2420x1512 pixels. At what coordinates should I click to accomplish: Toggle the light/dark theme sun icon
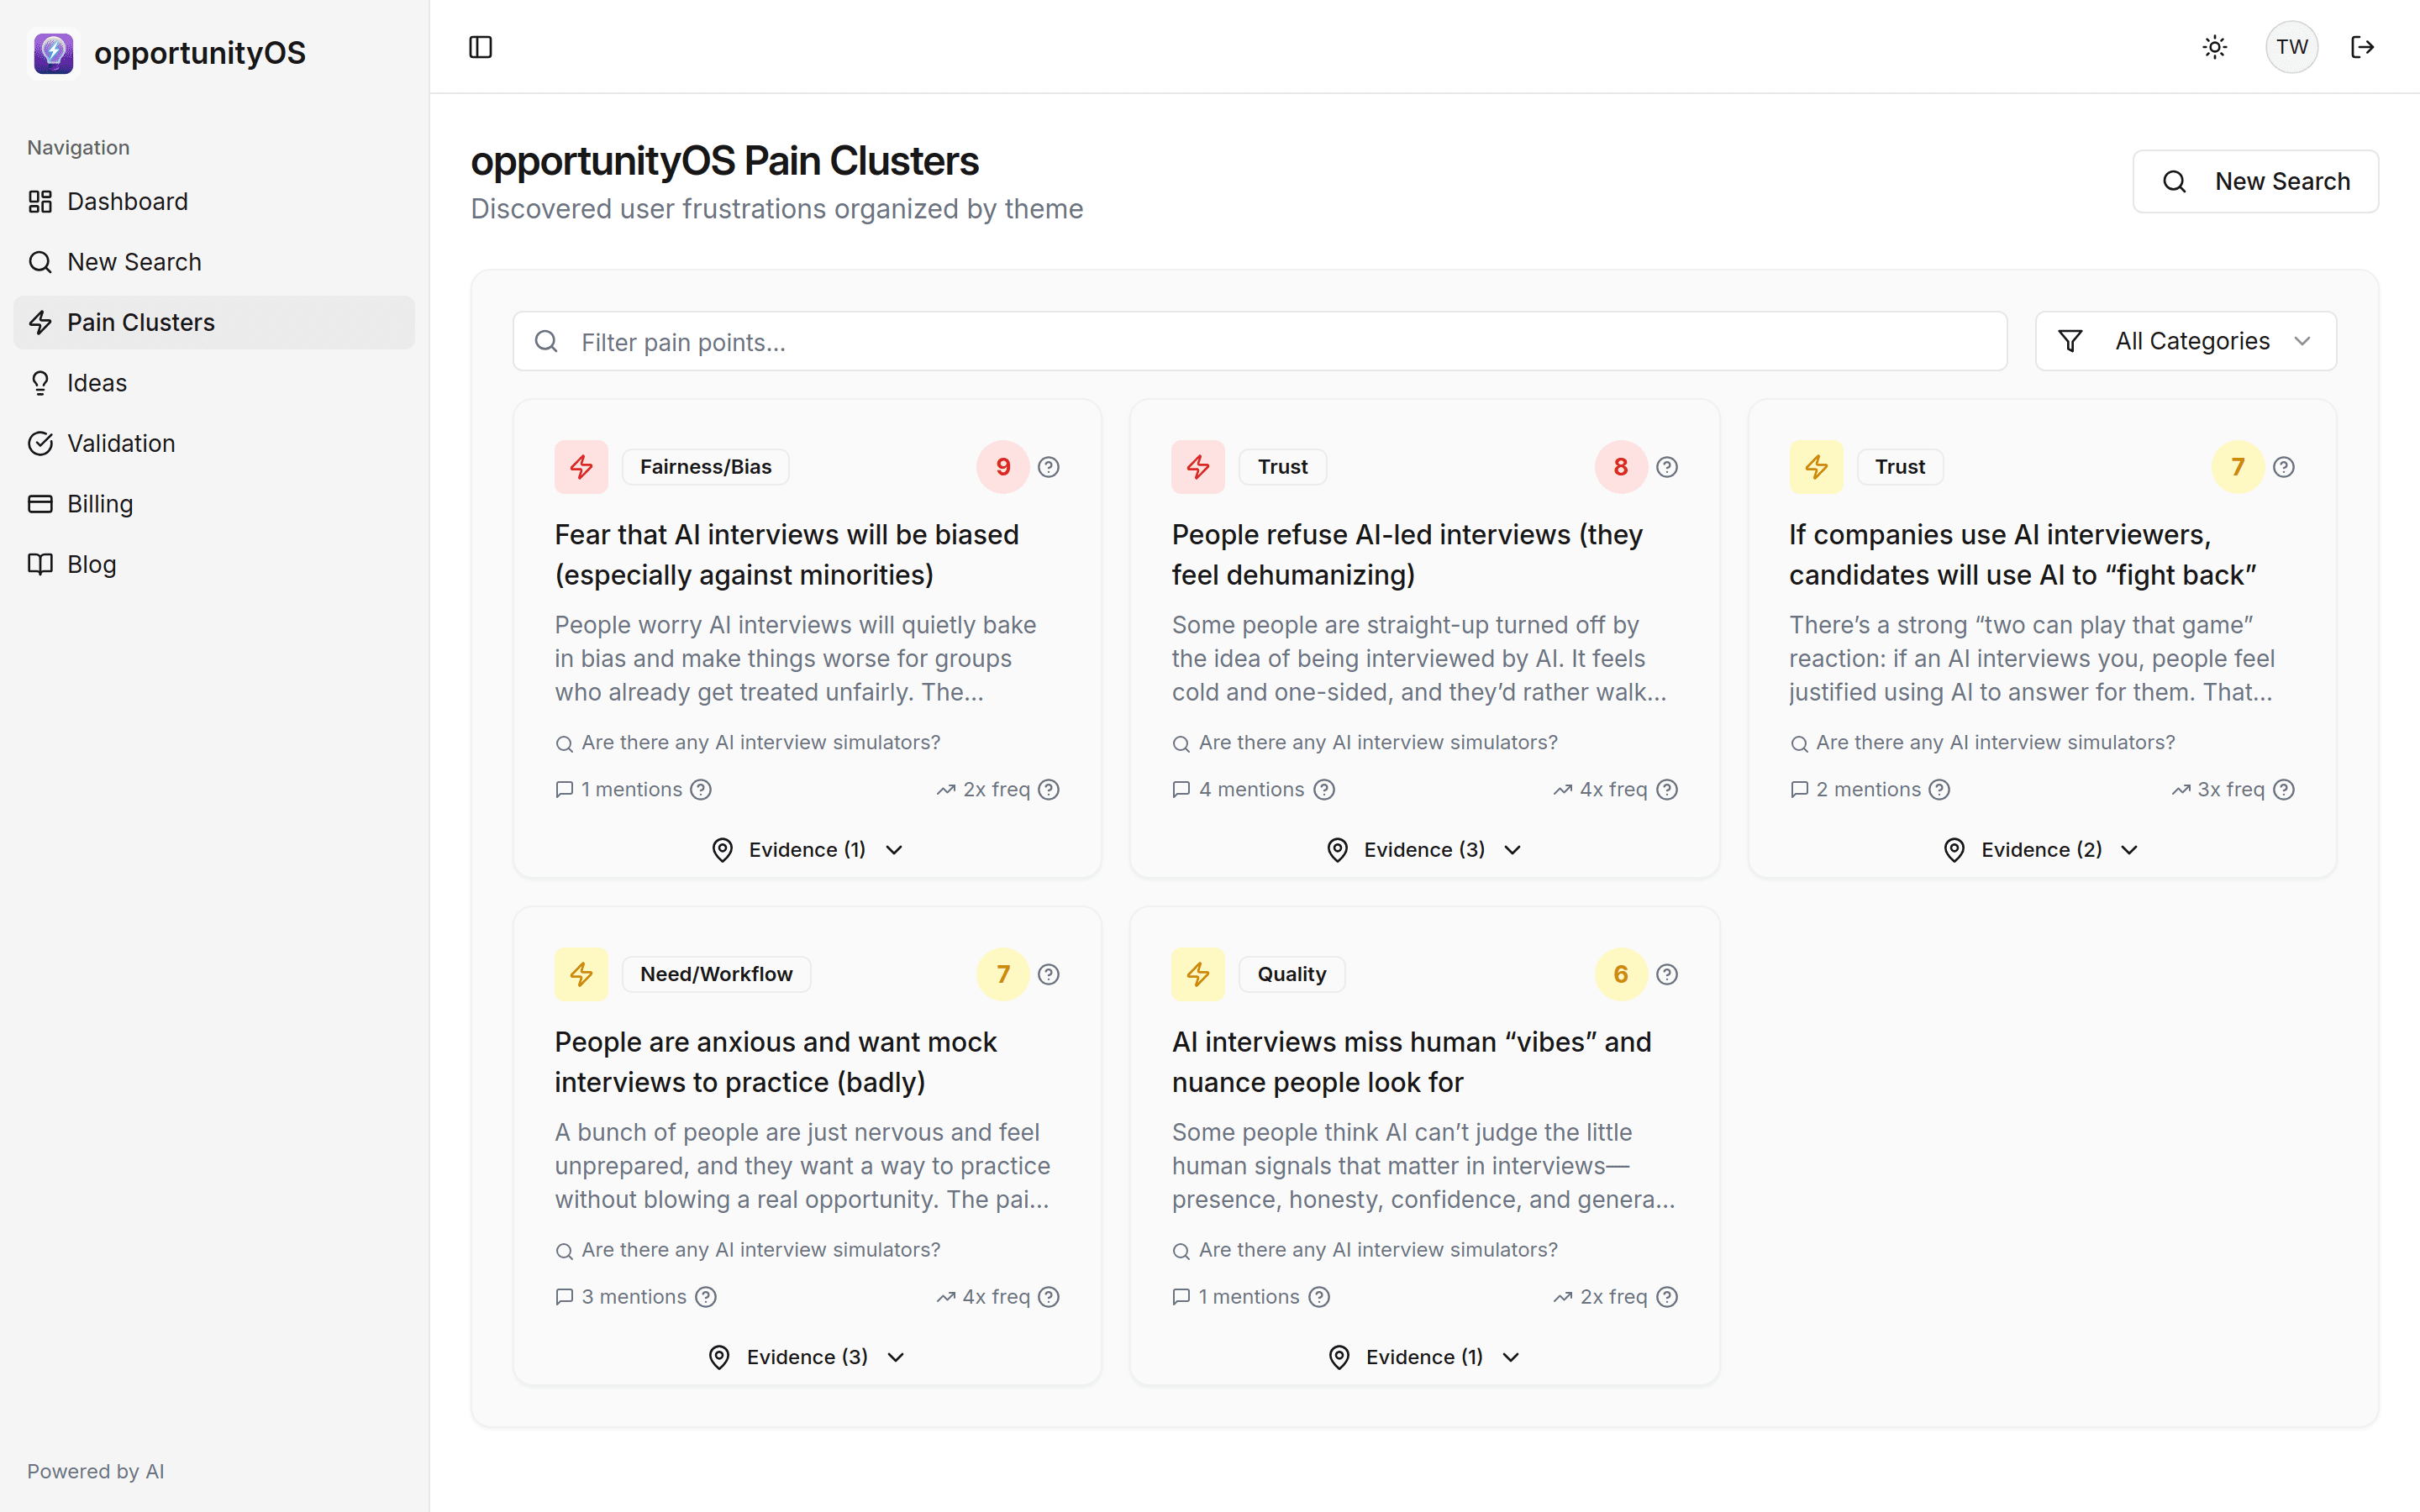pos(2214,47)
